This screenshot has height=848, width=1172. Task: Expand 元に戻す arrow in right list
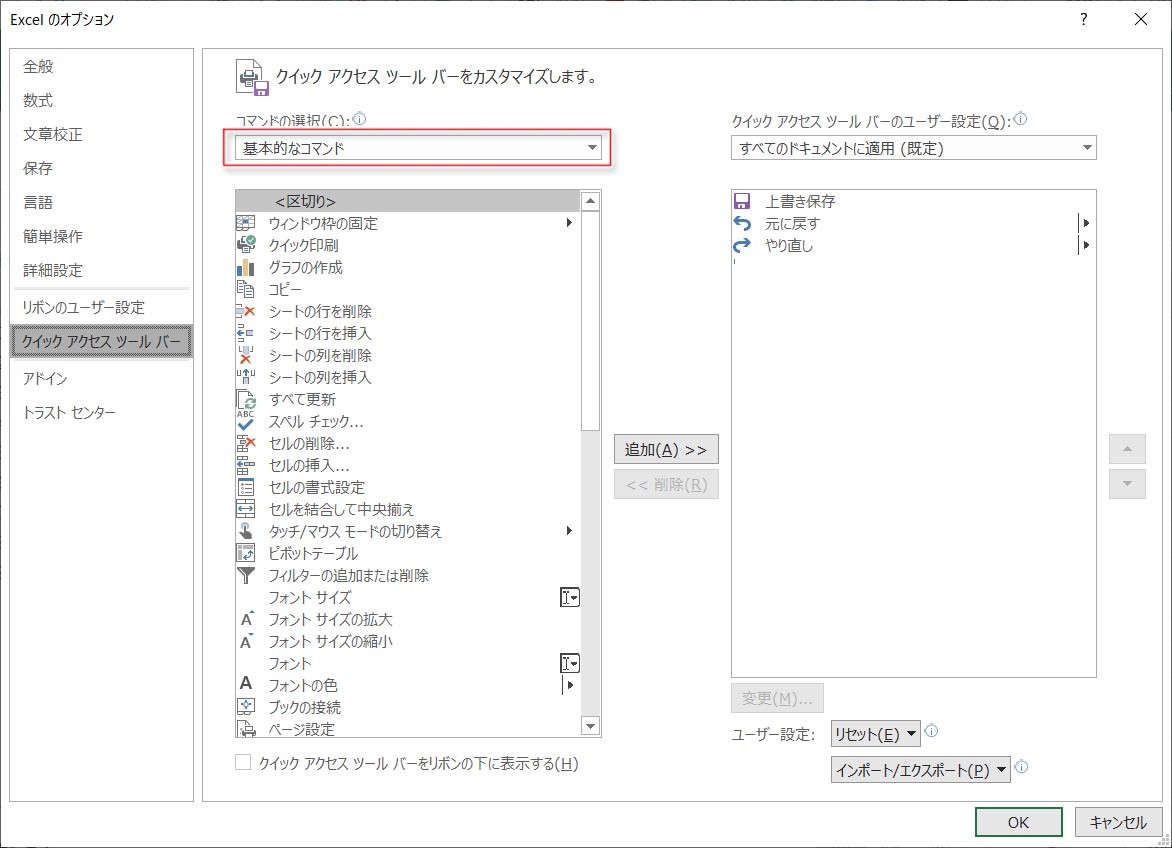tap(1085, 223)
